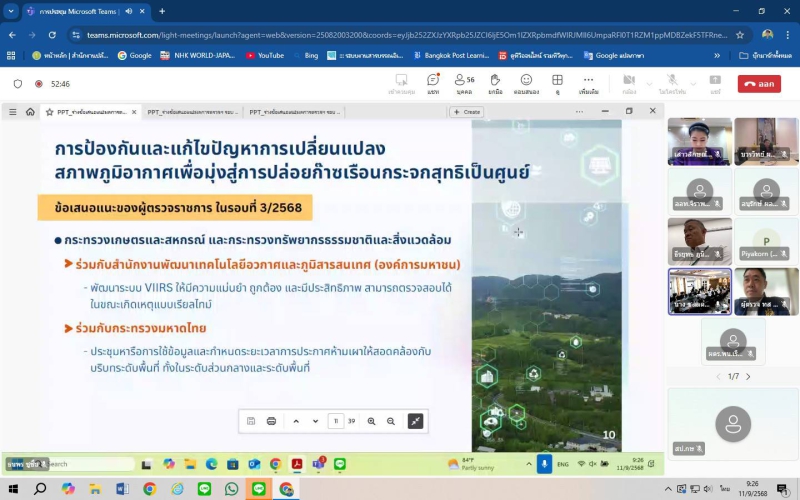The height and width of the screenshot is (500, 800).
Task: Click save icon in PDF floating toolbar
Action: point(251,421)
